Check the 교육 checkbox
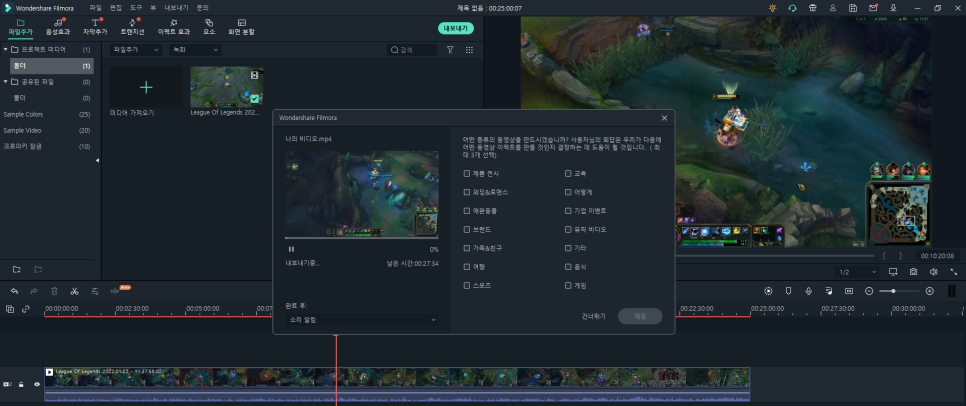966x406 pixels. 569,174
